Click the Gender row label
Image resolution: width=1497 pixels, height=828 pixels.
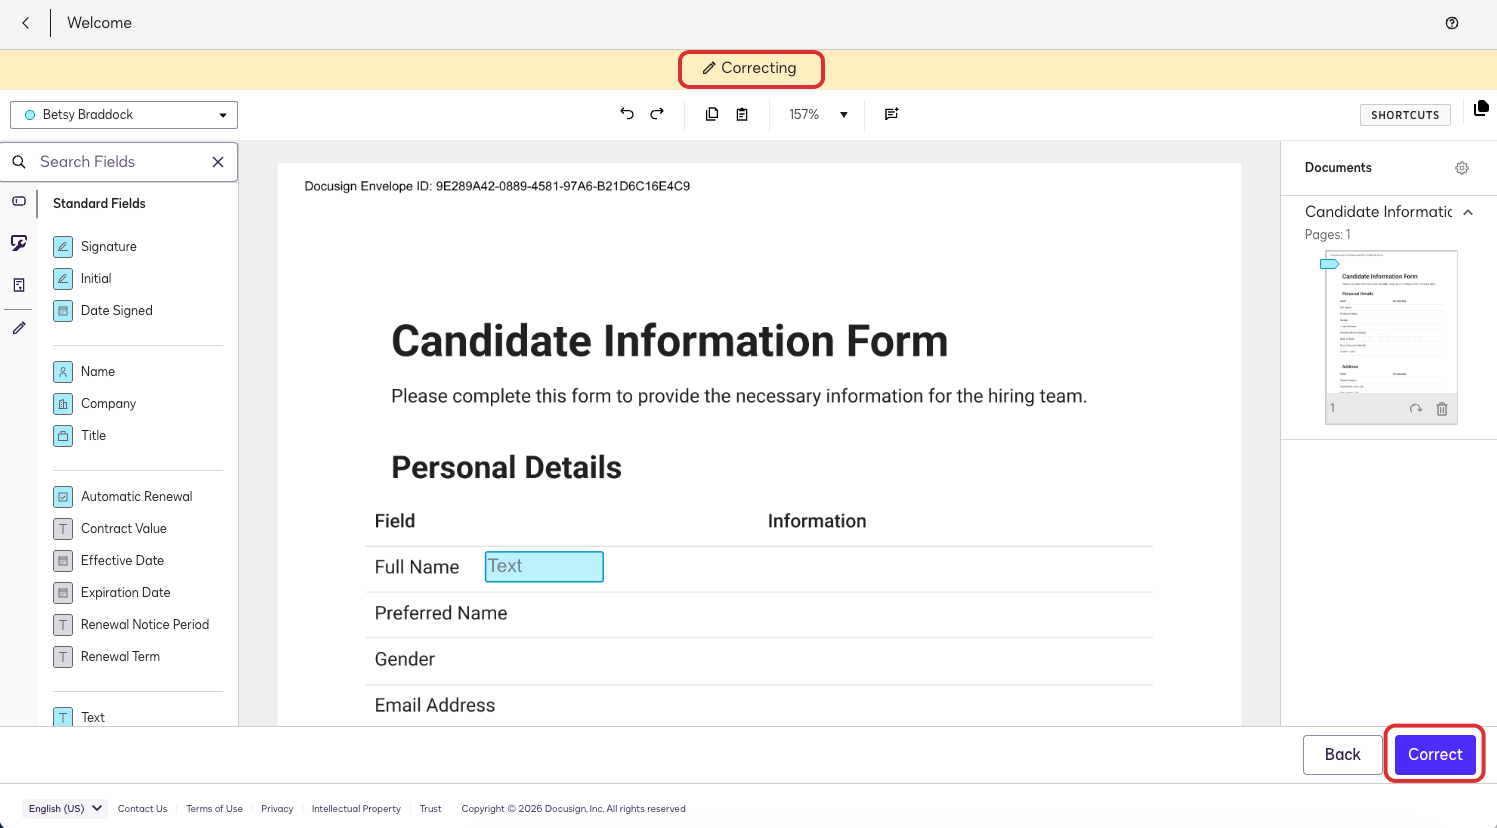tap(405, 659)
